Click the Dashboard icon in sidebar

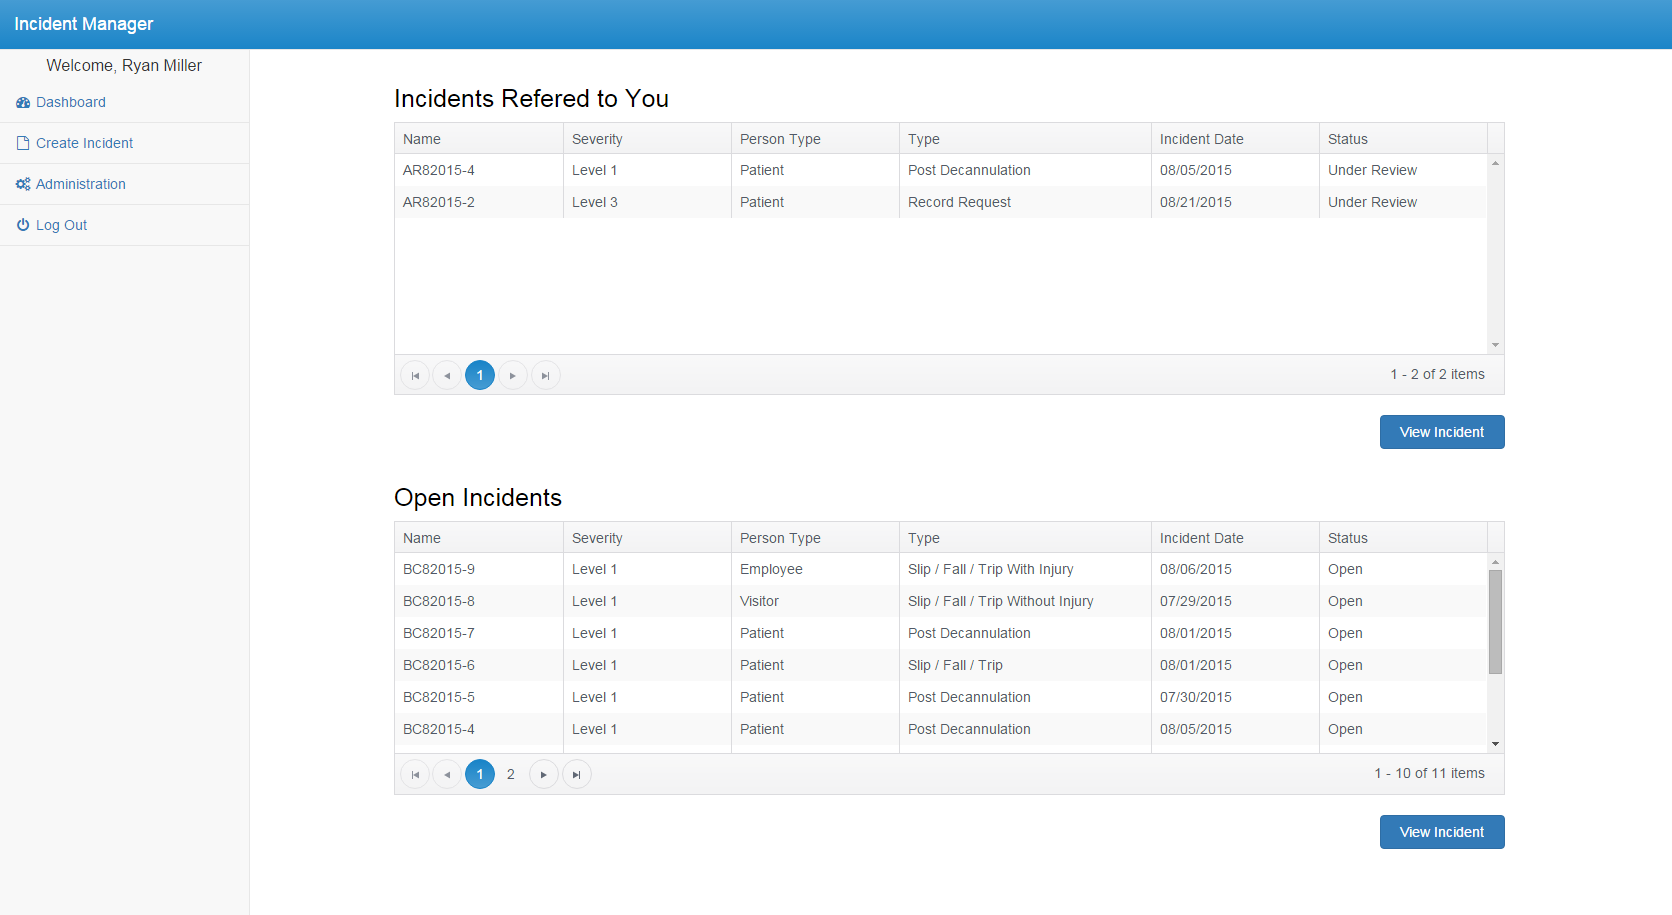(23, 102)
